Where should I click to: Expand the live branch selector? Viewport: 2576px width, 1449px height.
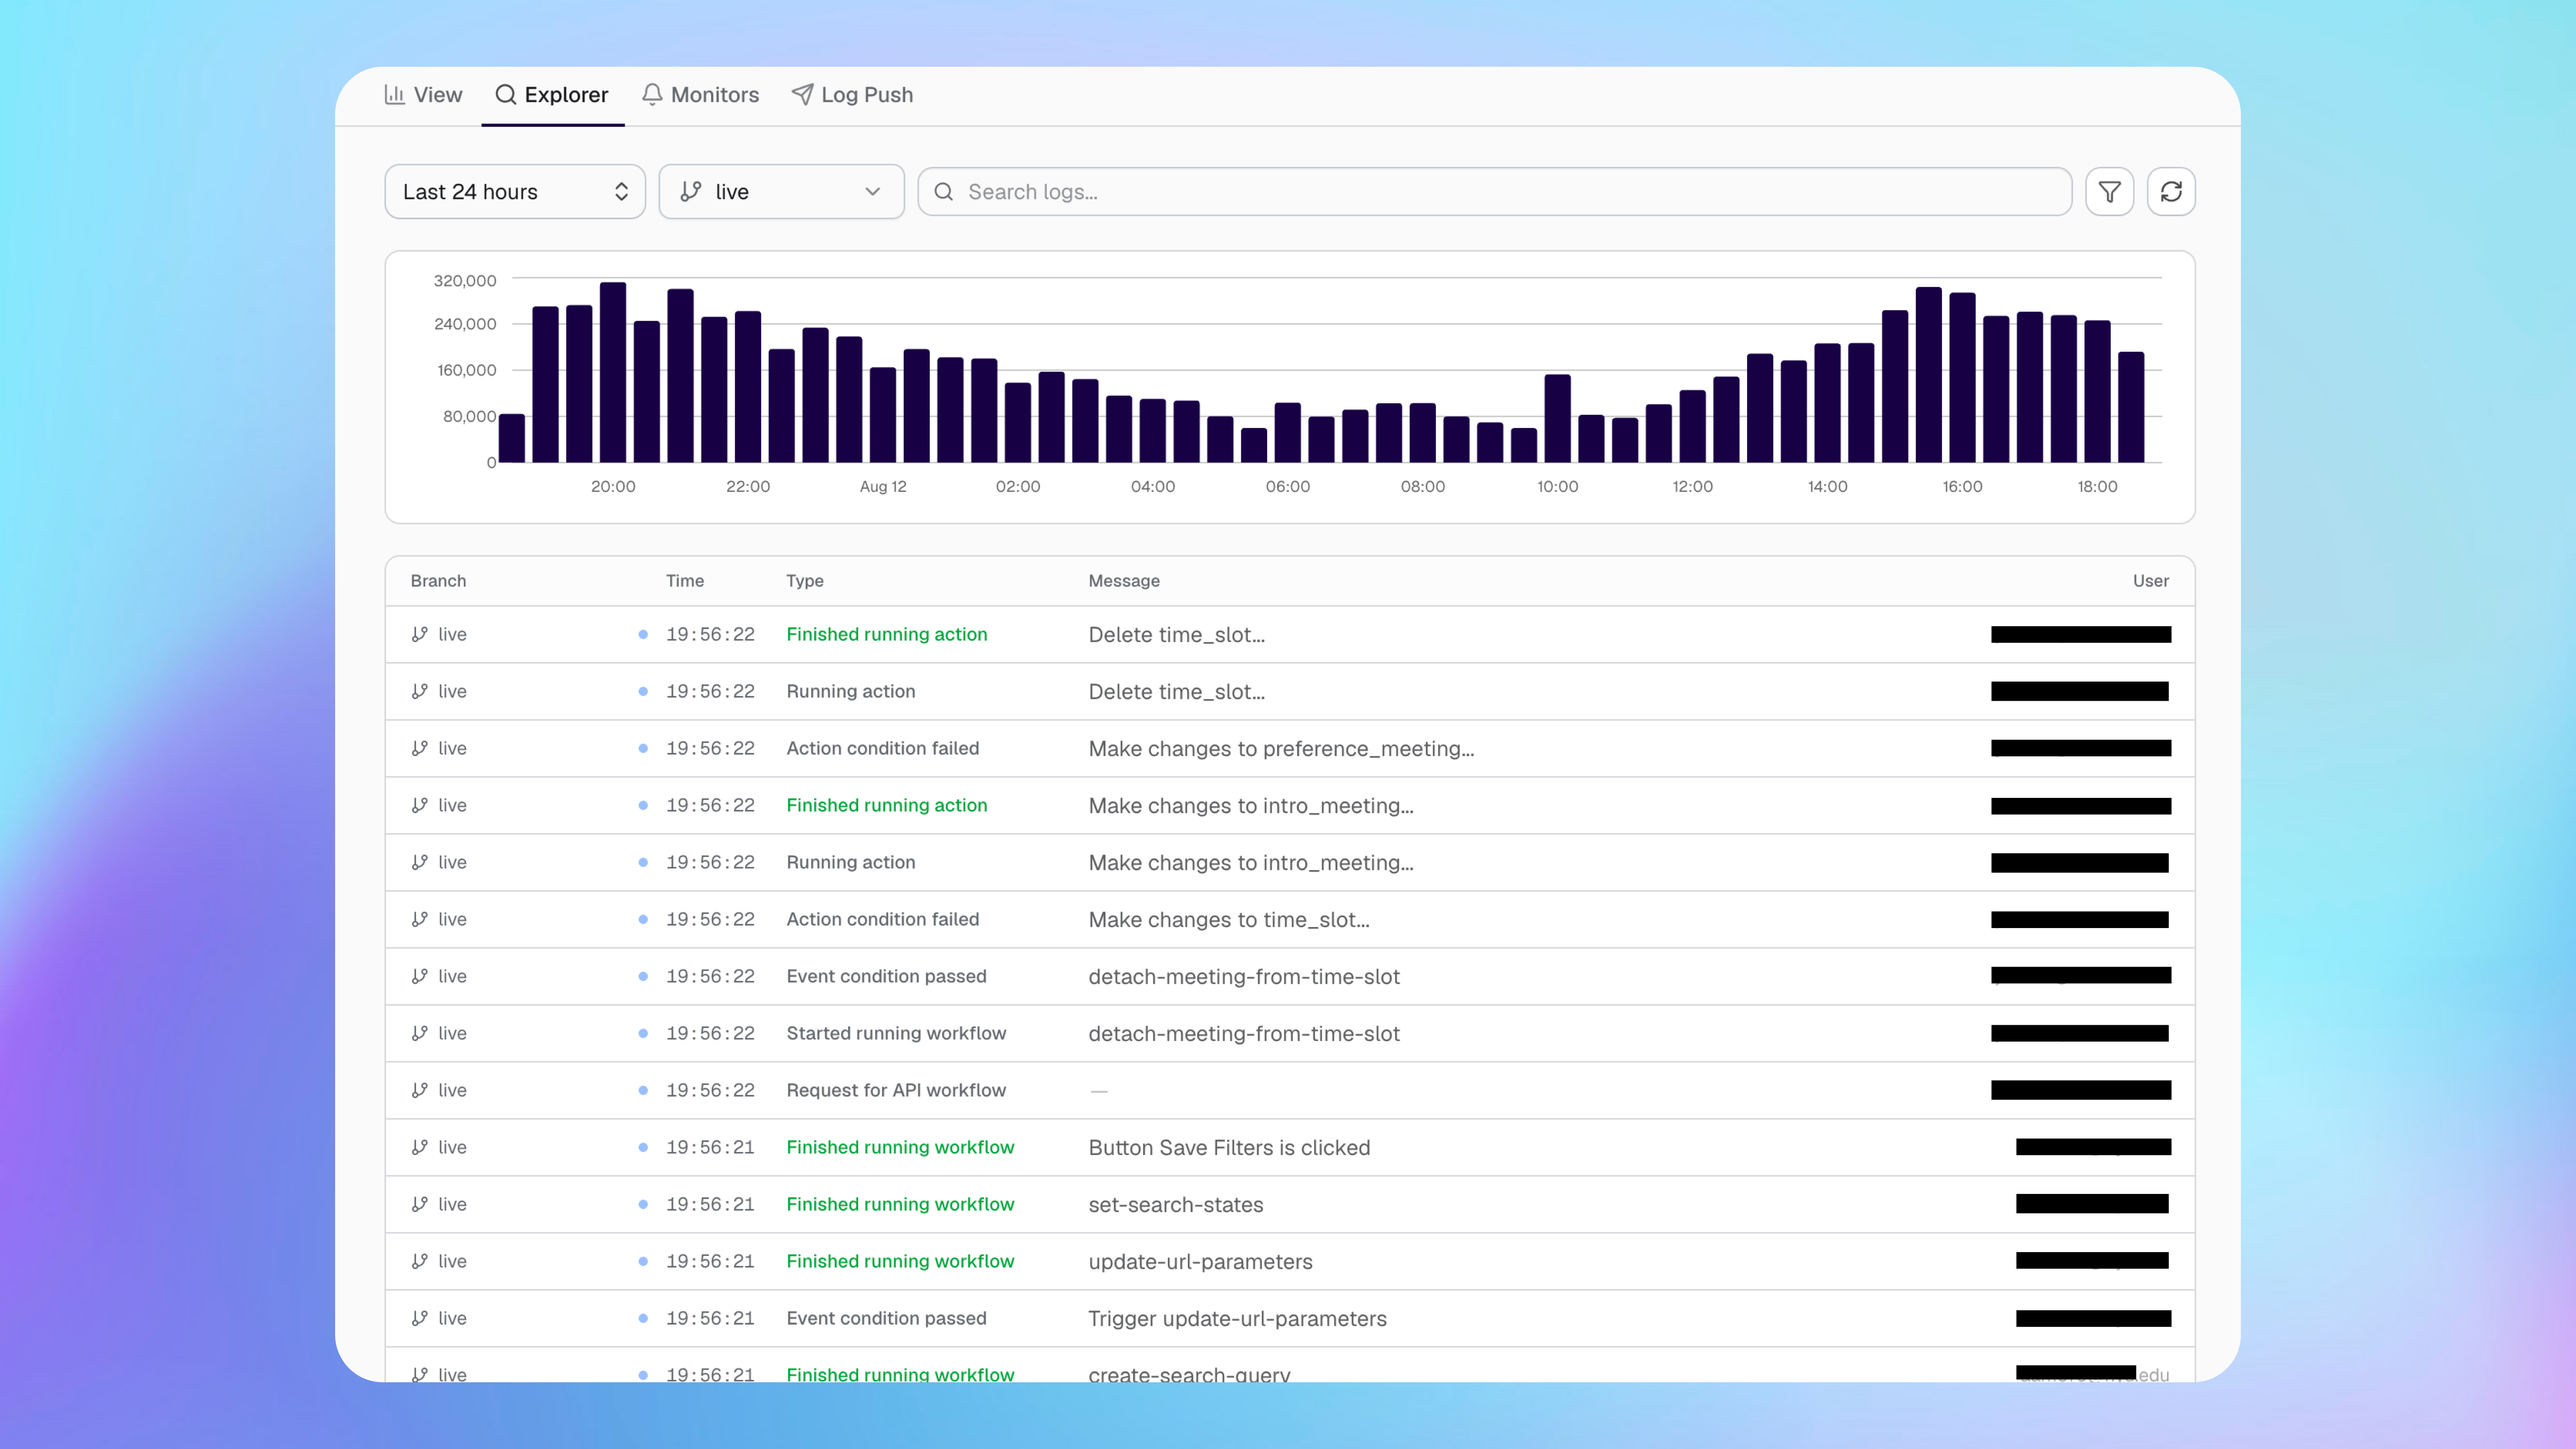(781, 192)
